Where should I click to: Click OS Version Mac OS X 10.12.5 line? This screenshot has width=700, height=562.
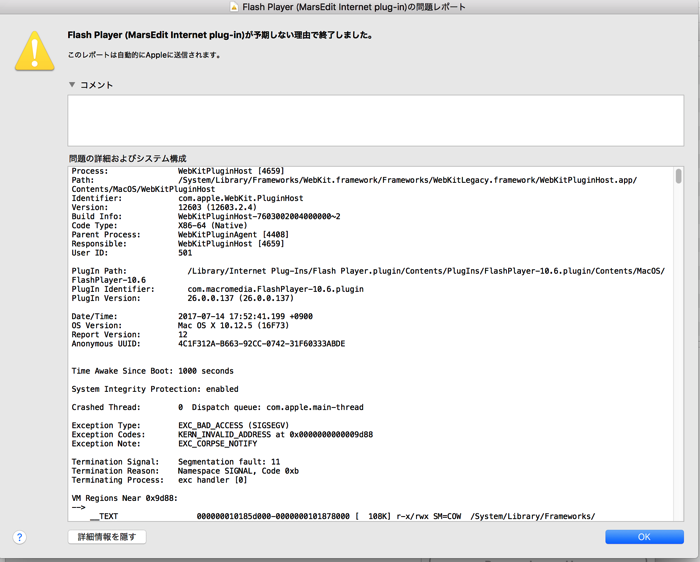(180, 325)
